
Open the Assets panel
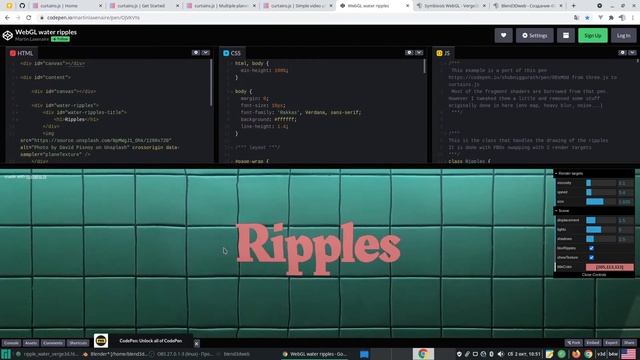click(31, 343)
